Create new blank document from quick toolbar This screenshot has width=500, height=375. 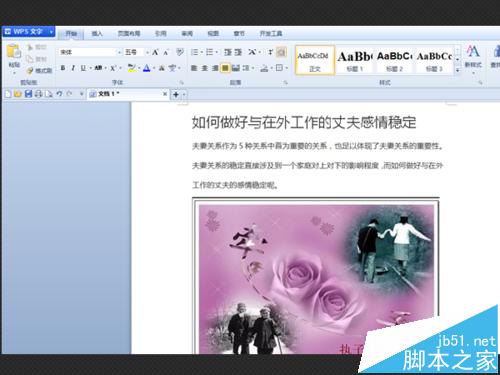click(x=8, y=94)
